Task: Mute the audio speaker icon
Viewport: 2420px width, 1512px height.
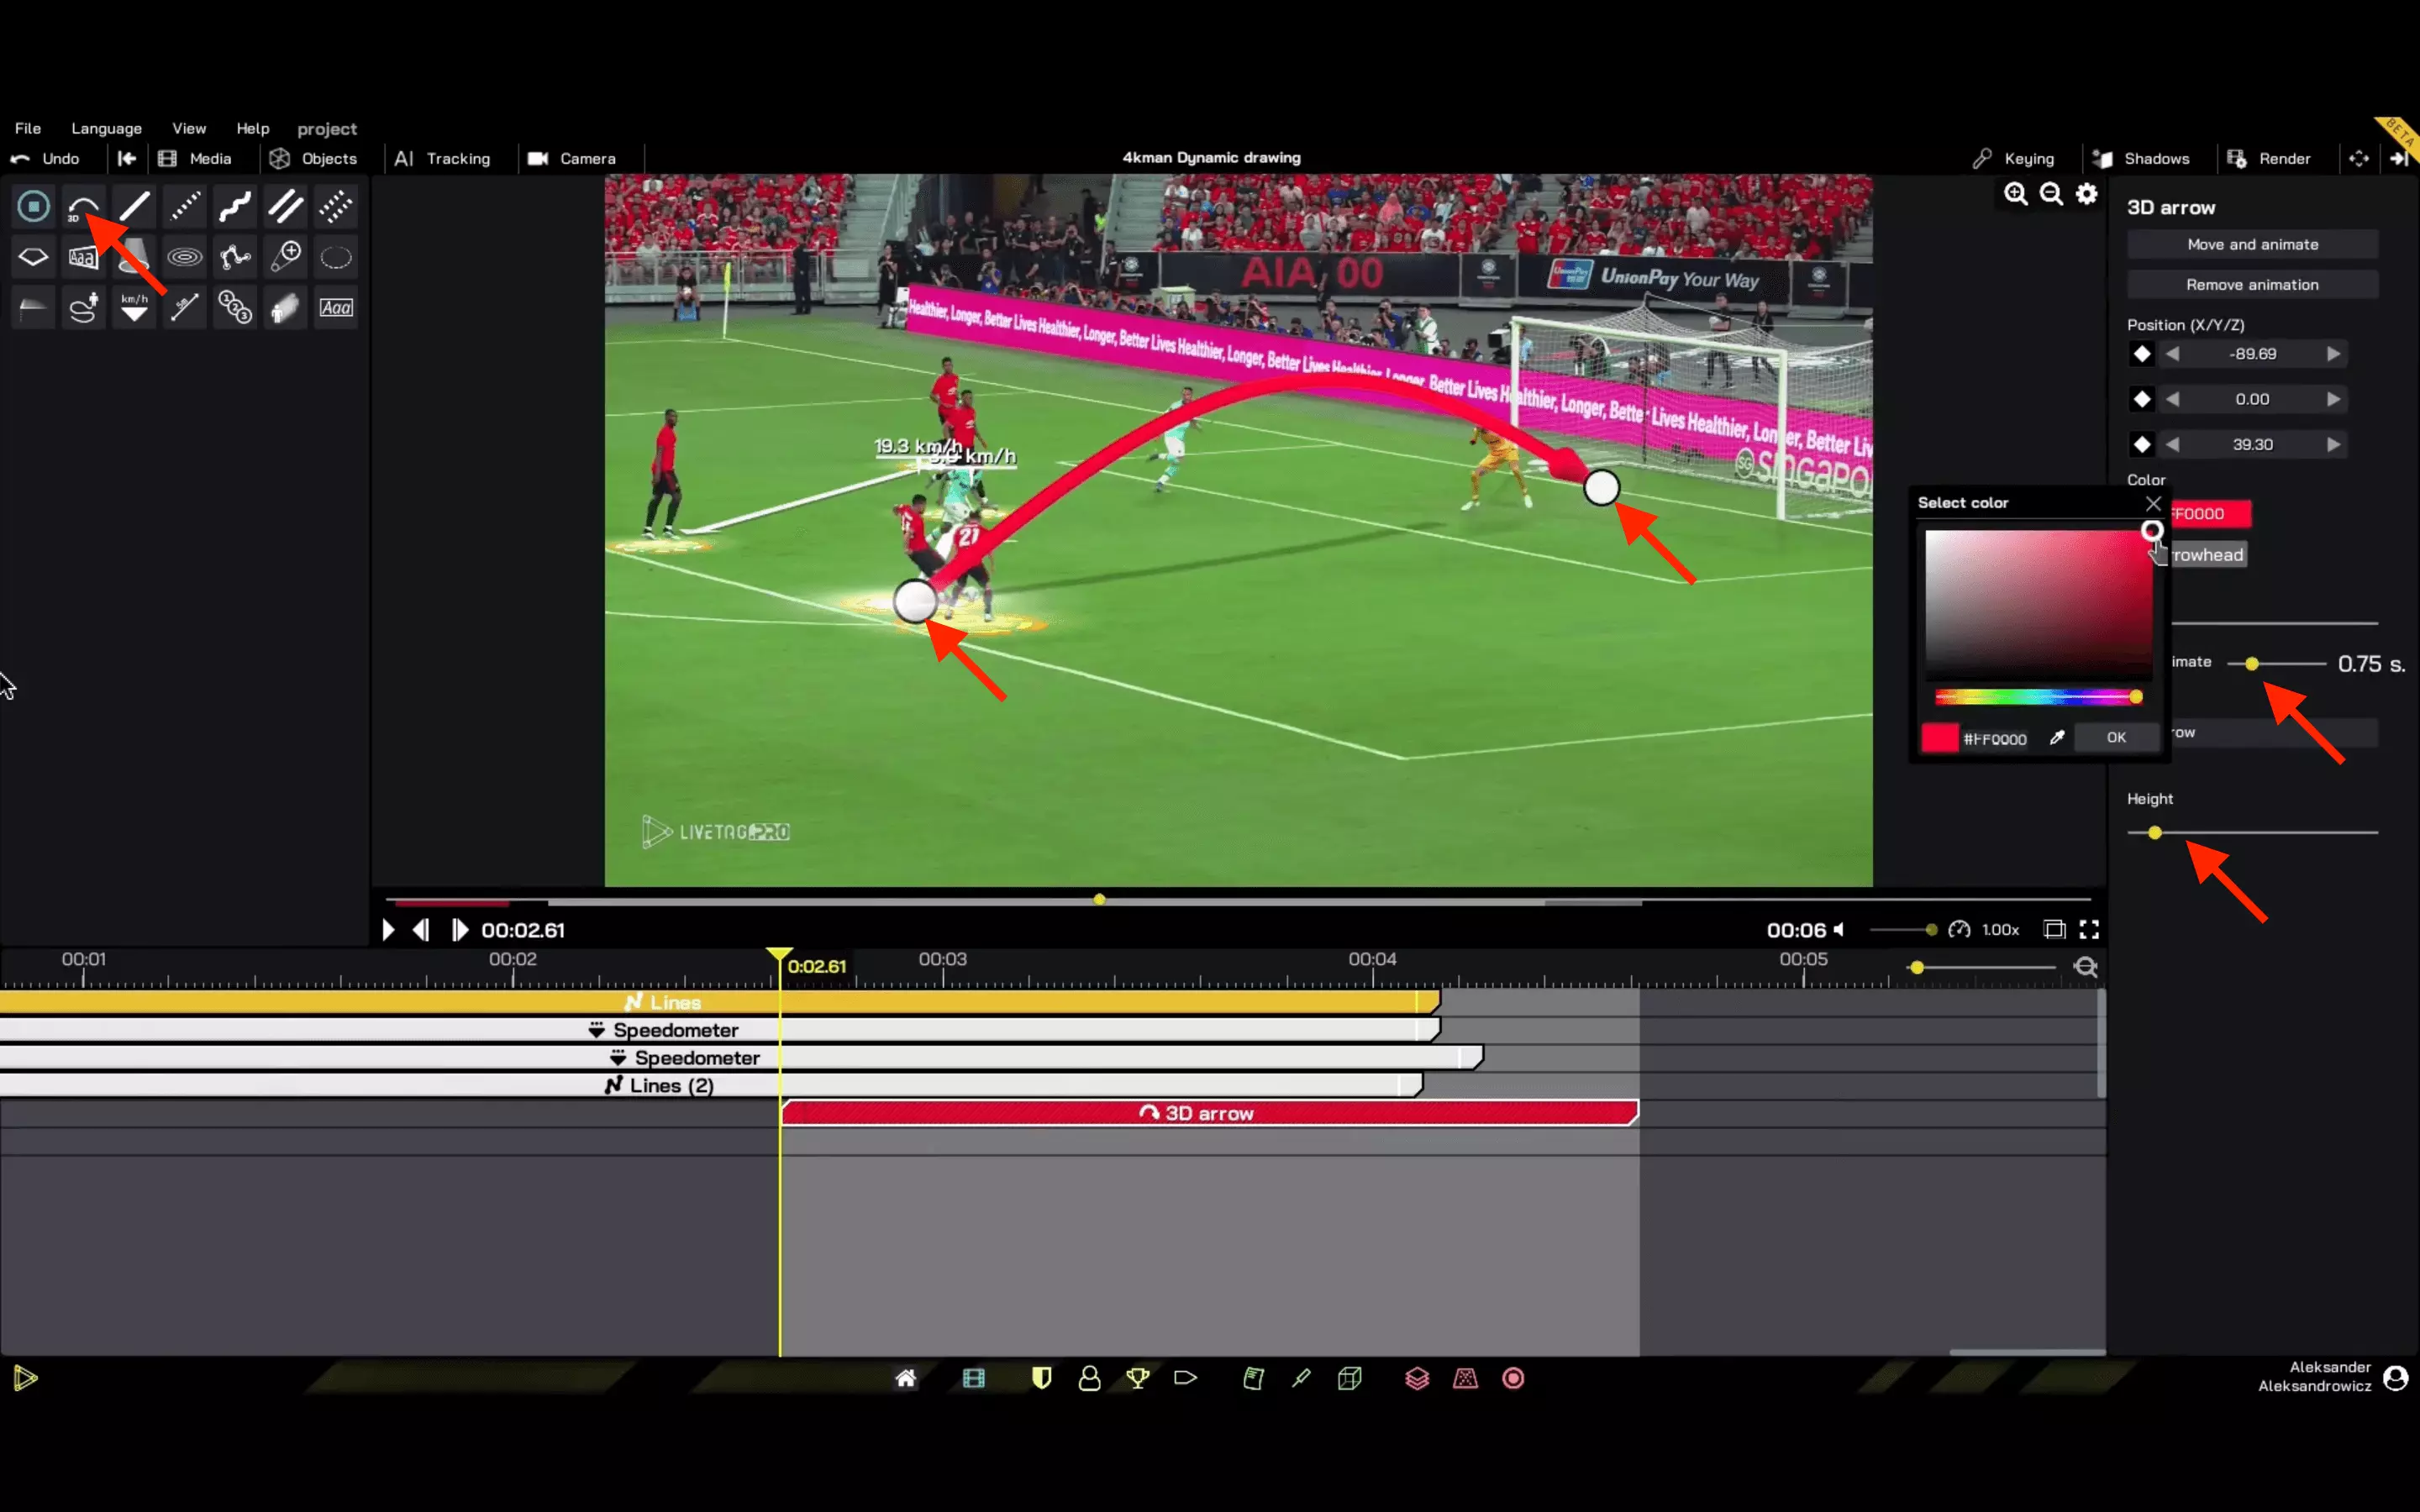Action: (x=1838, y=930)
